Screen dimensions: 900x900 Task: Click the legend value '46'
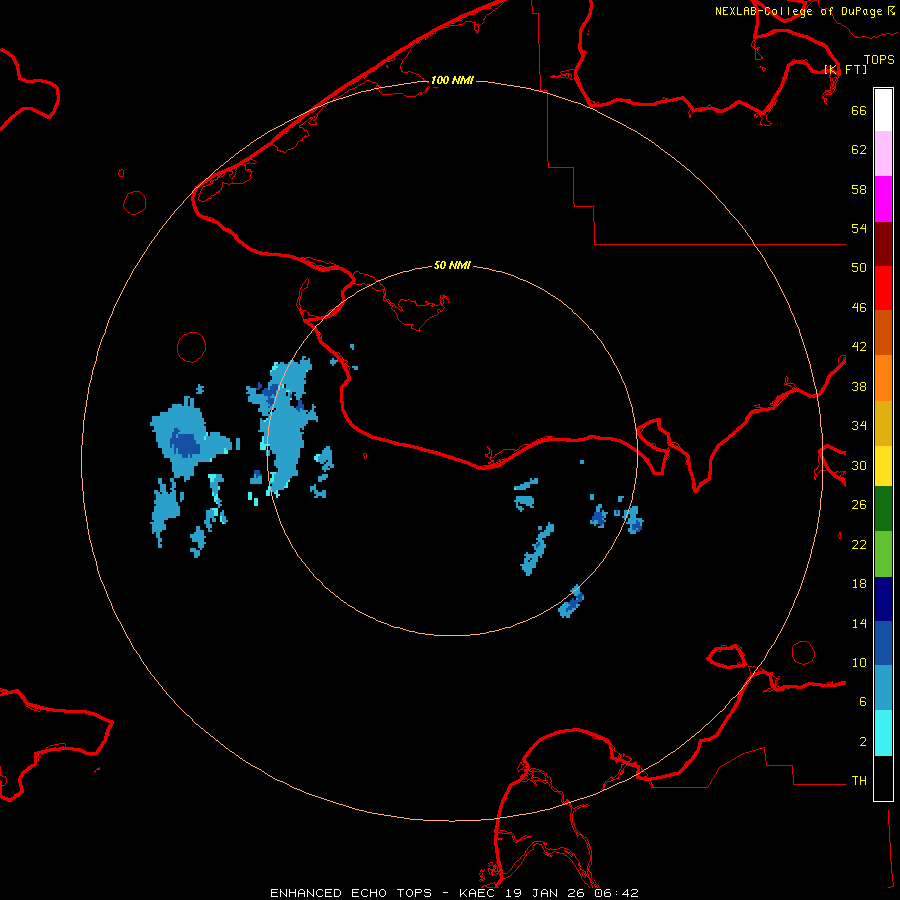859,308
